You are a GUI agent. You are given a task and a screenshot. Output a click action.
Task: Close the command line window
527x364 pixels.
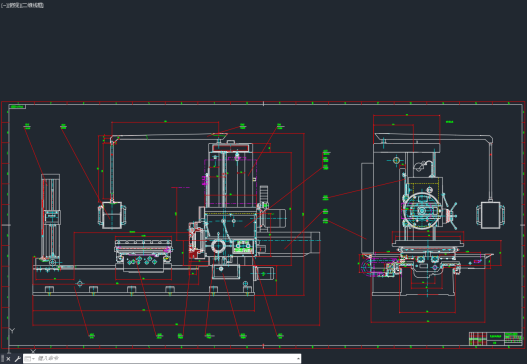(x=8, y=359)
